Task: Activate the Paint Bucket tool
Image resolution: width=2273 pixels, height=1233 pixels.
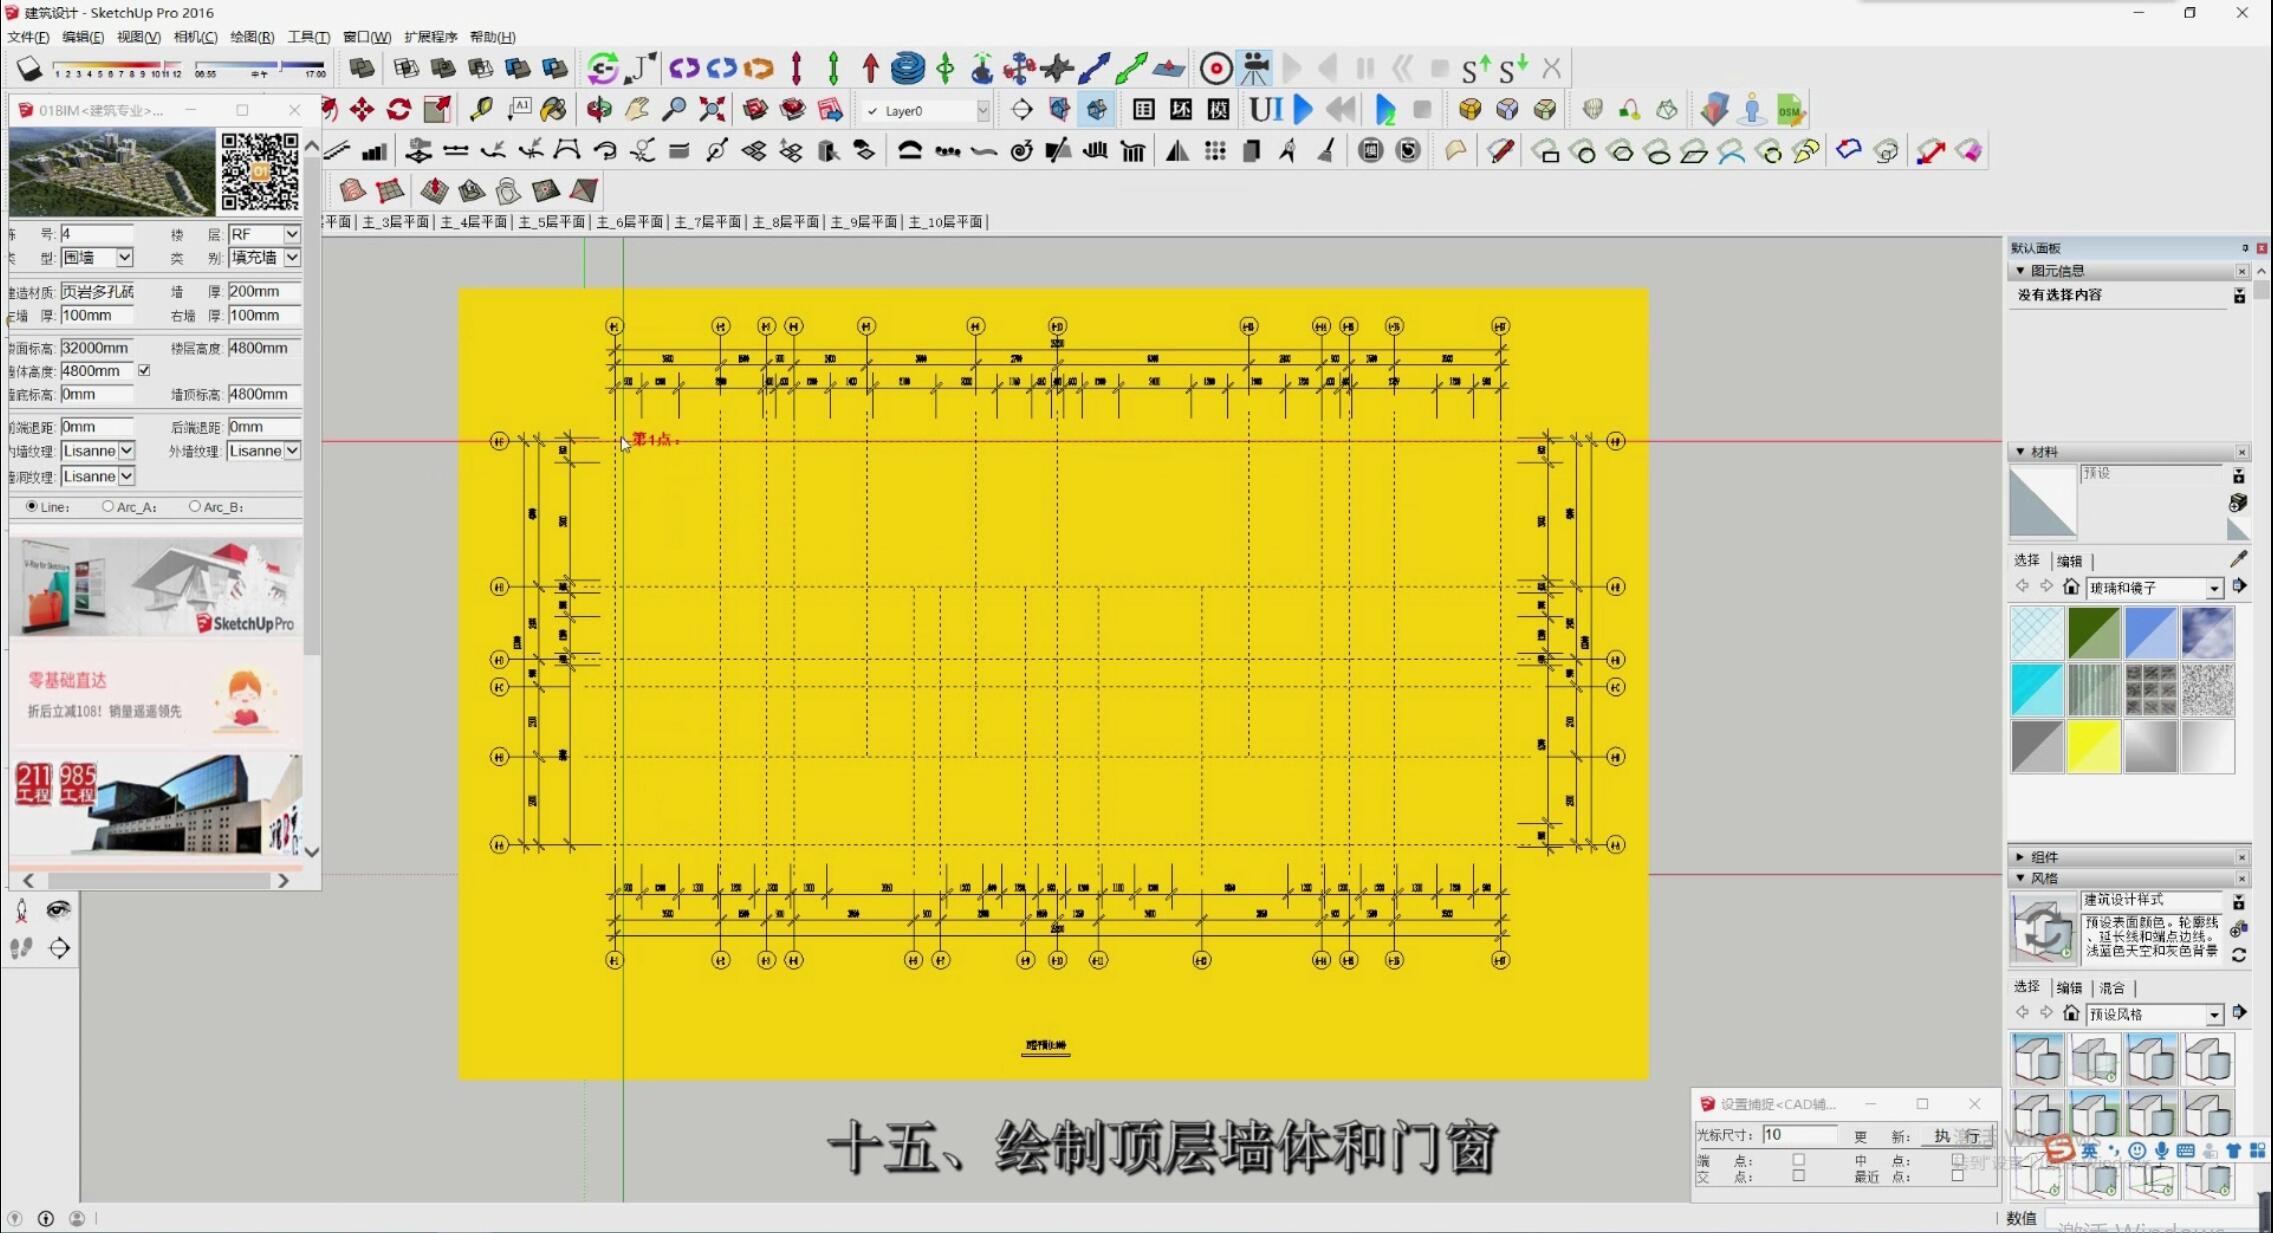Action: 553,110
